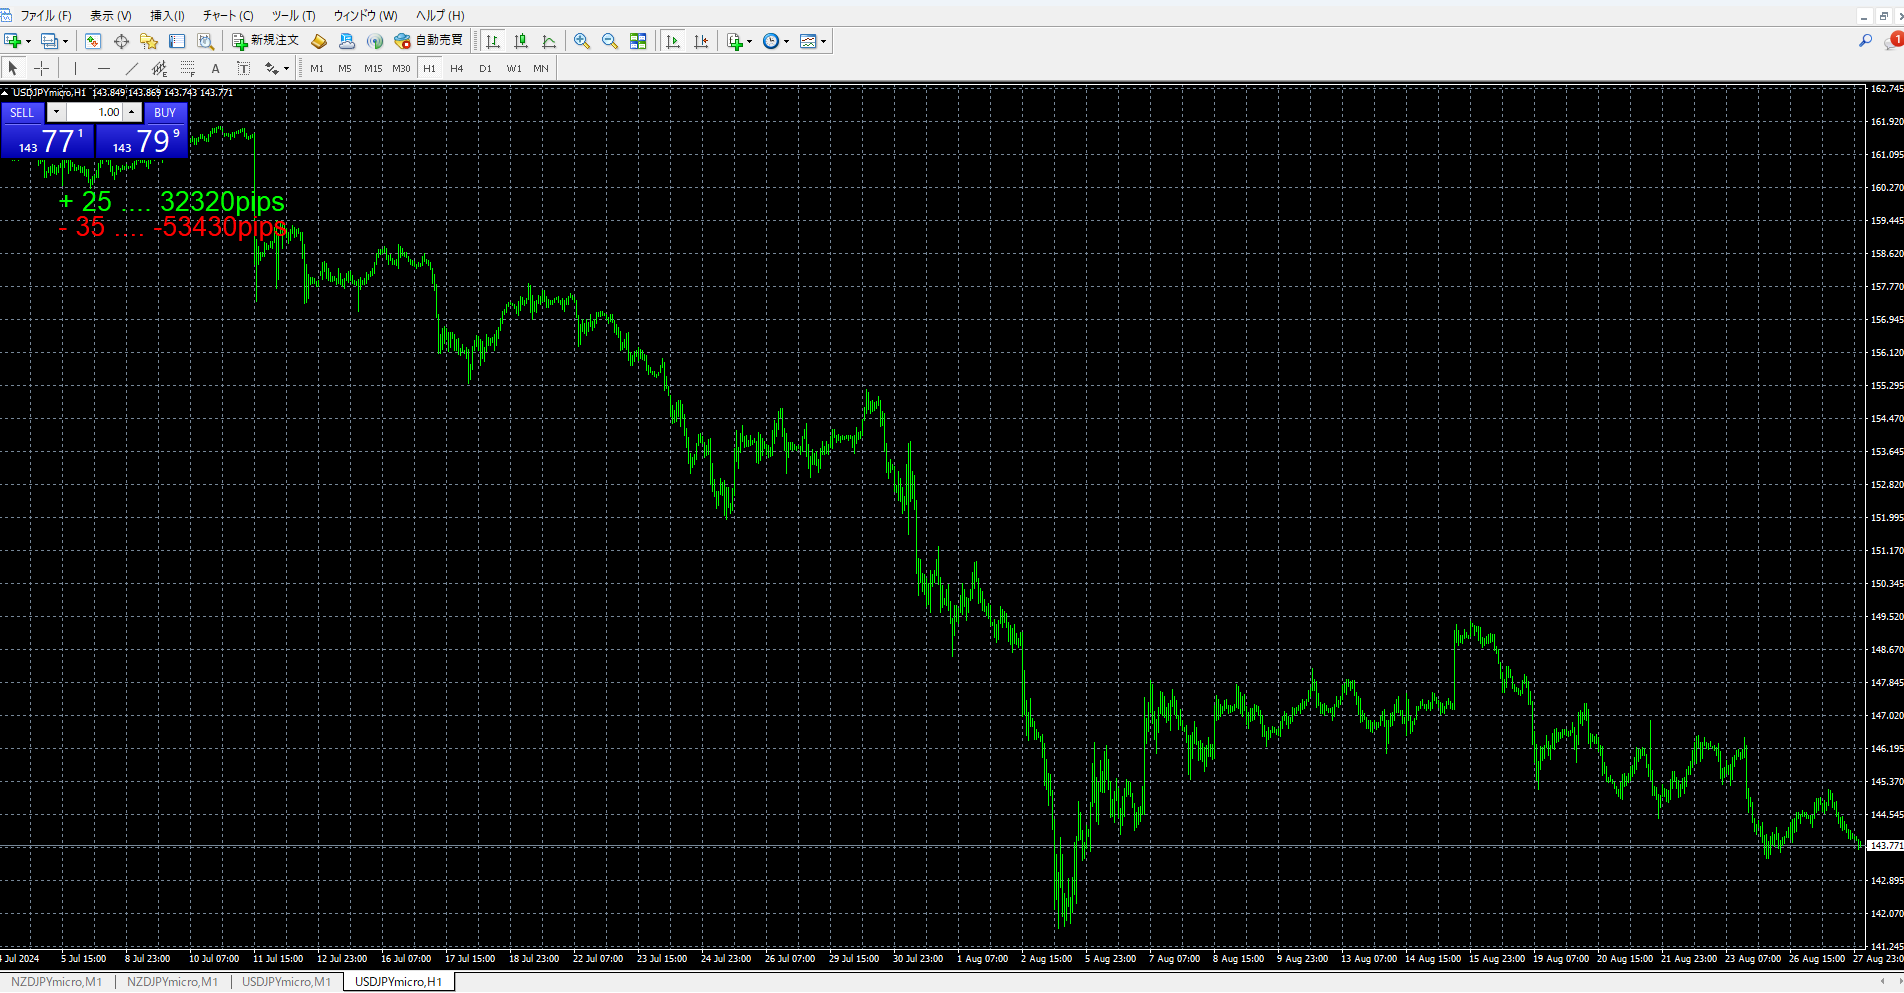Open the search magnifier in top right
Image resolution: width=1904 pixels, height=993 pixels.
1865,41
